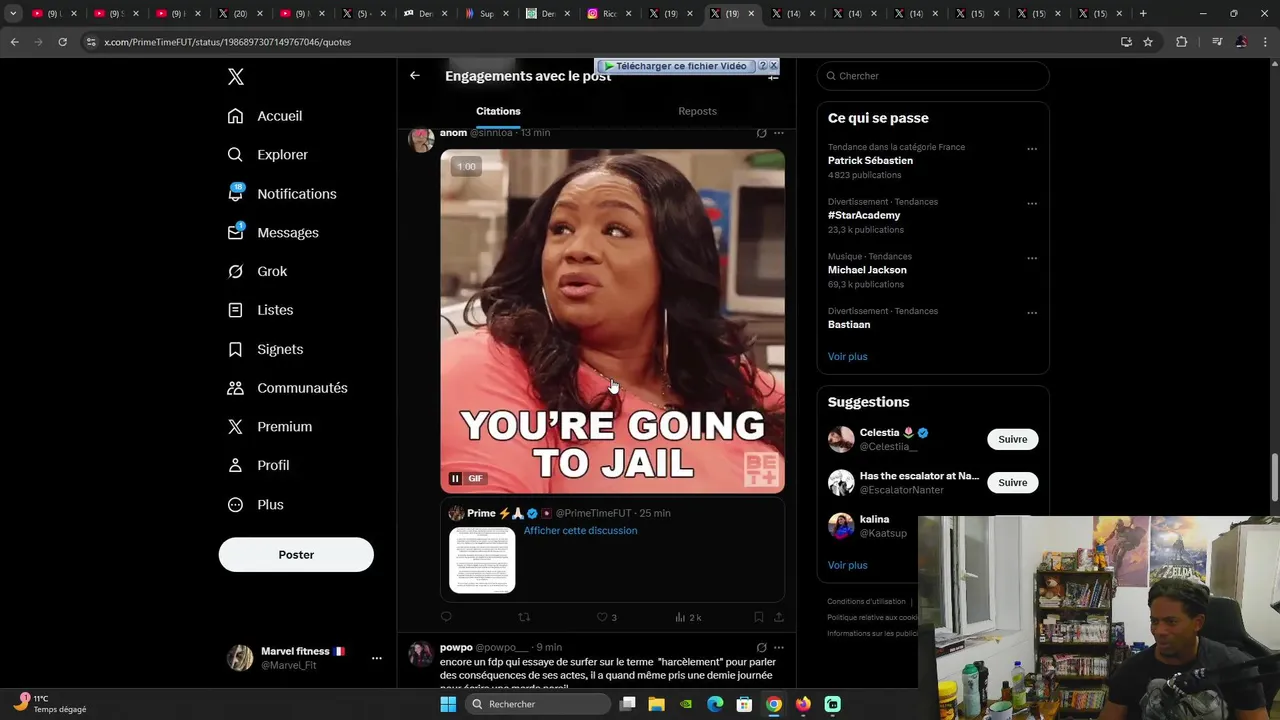
Task: Follow Has the escalator account
Action: click(x=1012, y=483)
